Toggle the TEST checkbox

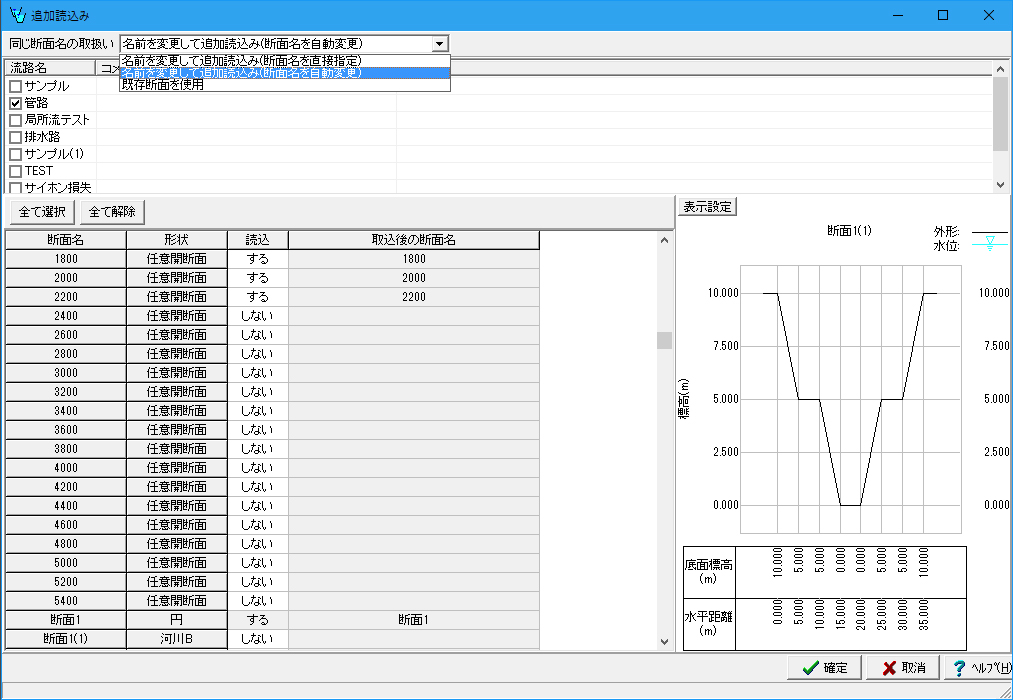point(16,171)
